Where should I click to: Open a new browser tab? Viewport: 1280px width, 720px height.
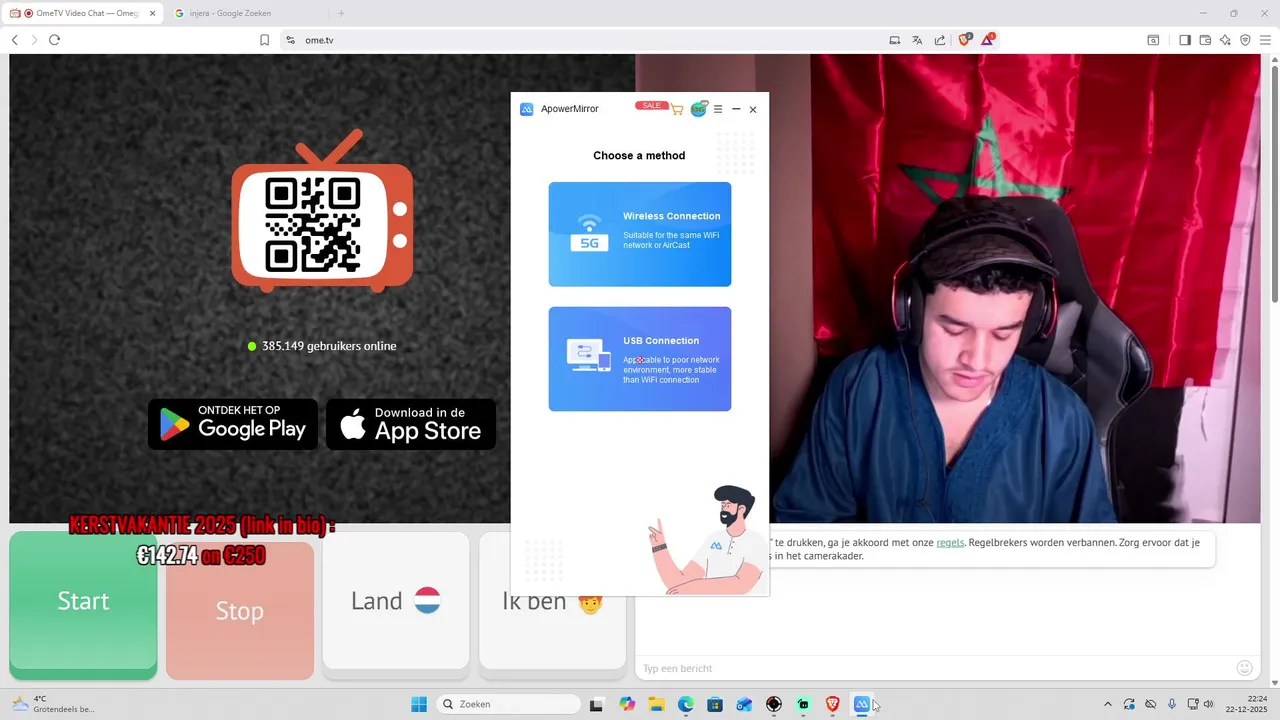point(341,13)
